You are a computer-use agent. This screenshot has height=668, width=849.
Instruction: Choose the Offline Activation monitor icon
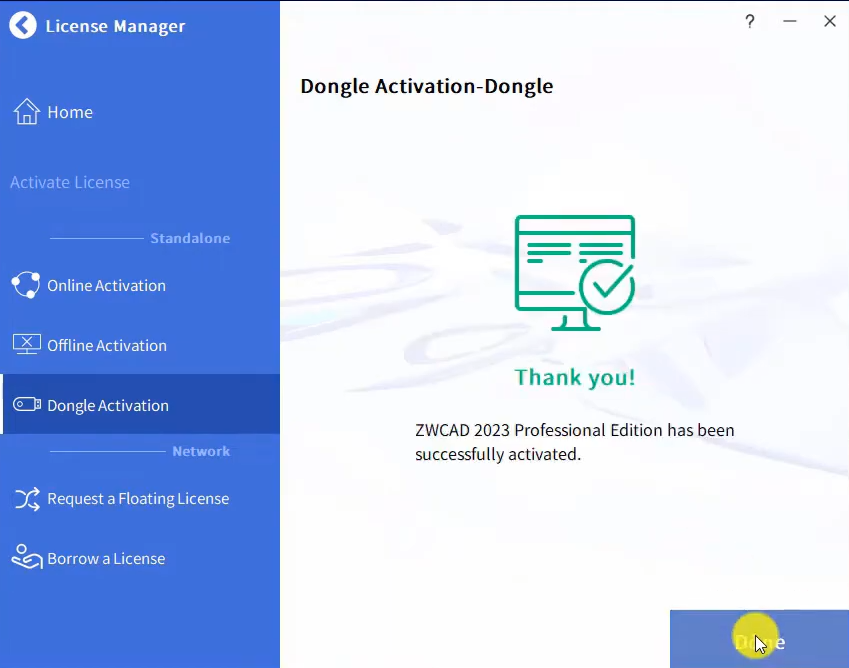(27, 345)
